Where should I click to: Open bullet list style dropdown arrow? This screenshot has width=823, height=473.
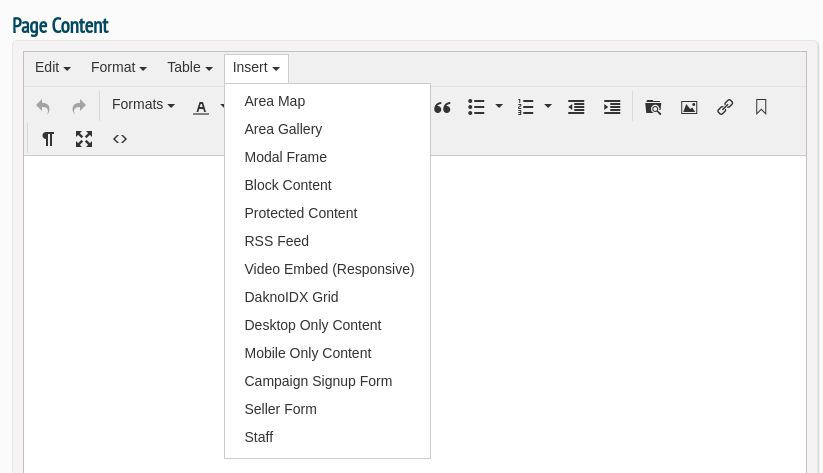coord(499,106)
